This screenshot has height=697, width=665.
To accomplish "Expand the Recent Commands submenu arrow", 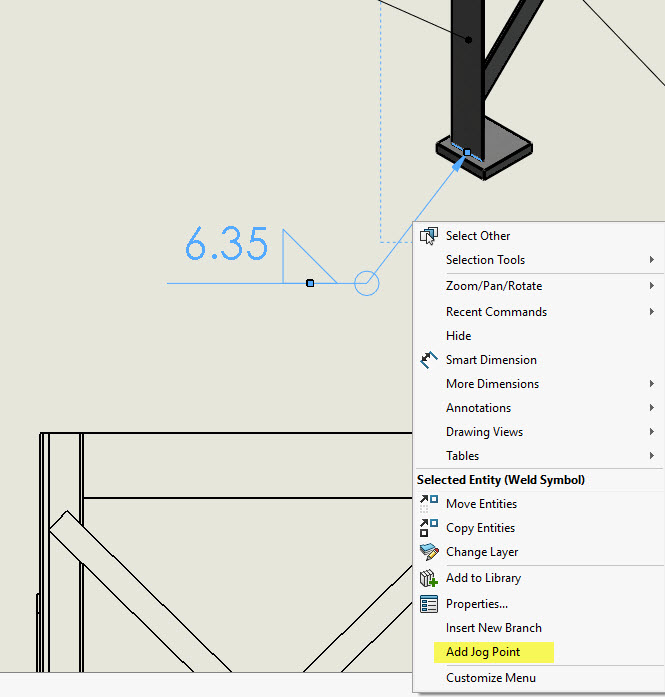I will pyautogui.click(x=652, y=312).
